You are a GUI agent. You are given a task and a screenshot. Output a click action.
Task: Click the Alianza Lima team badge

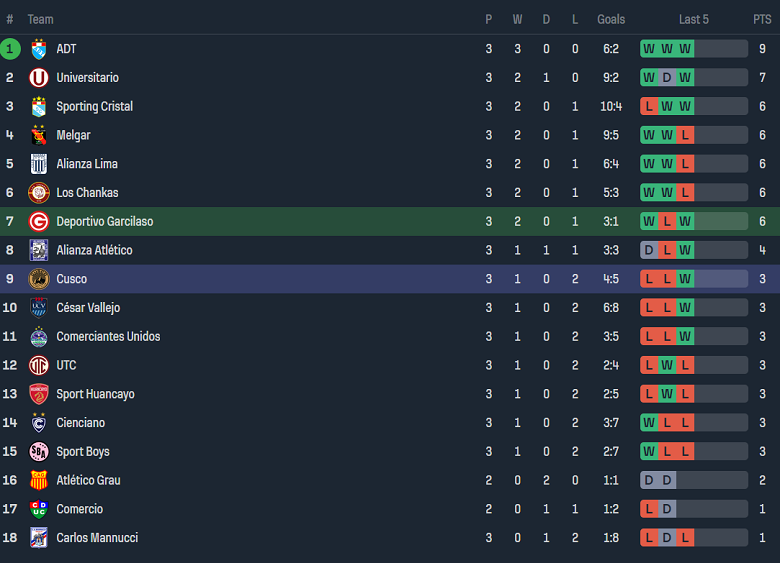click(x=39, y=164)
